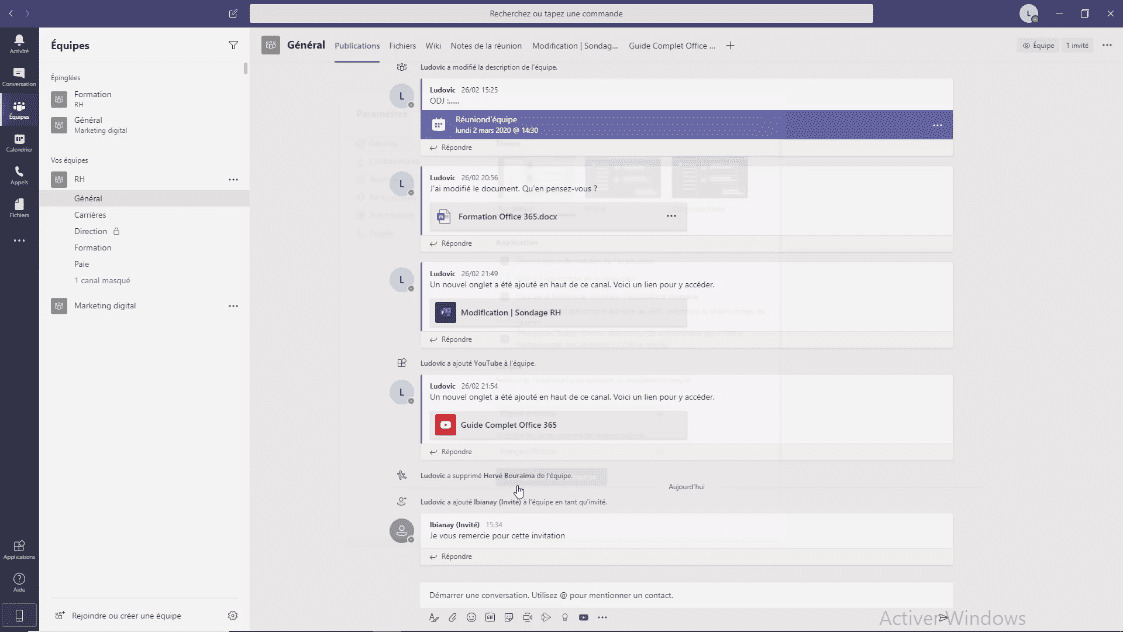The width and height of the screenshot is (1123, 632).
Task: Attach a file with the paperclip icon
Action: click(452, 617)
